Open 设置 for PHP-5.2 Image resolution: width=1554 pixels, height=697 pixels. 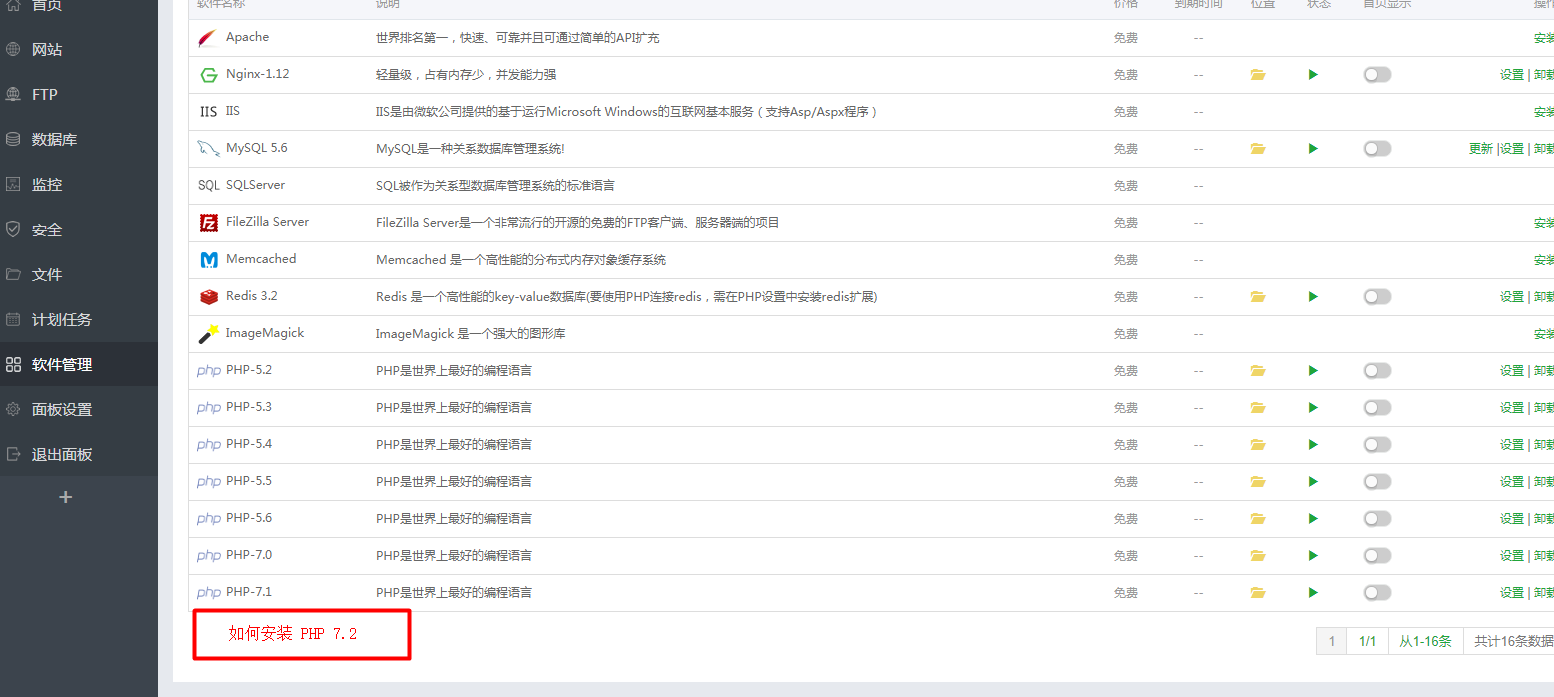(1512, 371)
